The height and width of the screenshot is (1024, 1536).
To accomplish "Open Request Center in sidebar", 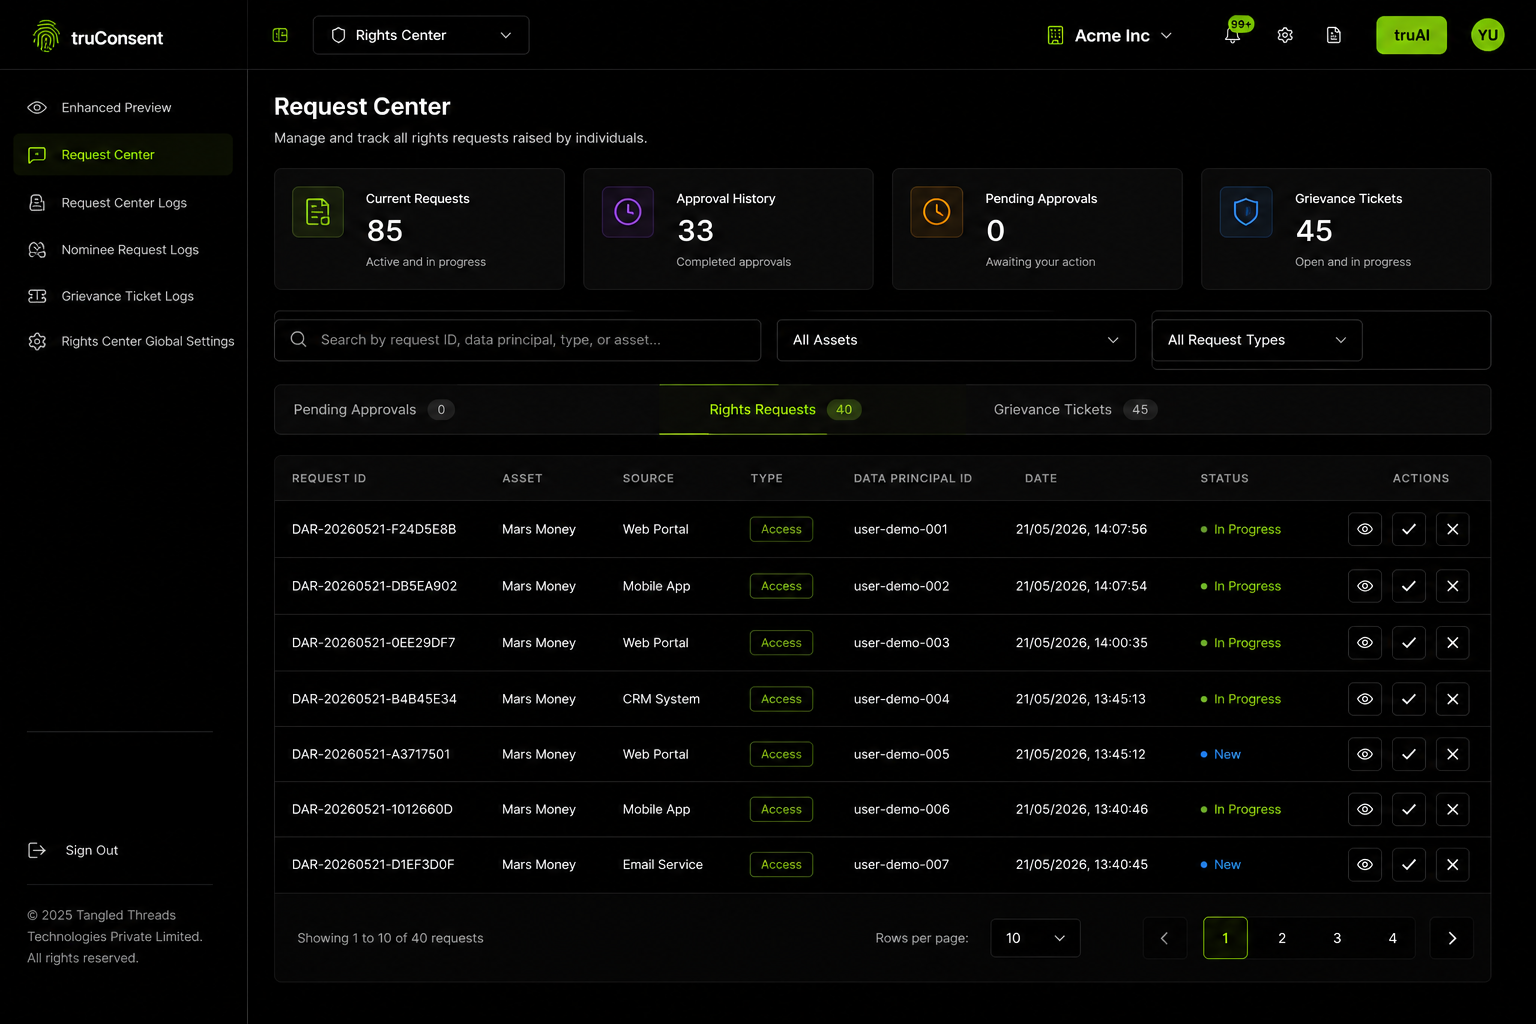I will coord(123,155).
